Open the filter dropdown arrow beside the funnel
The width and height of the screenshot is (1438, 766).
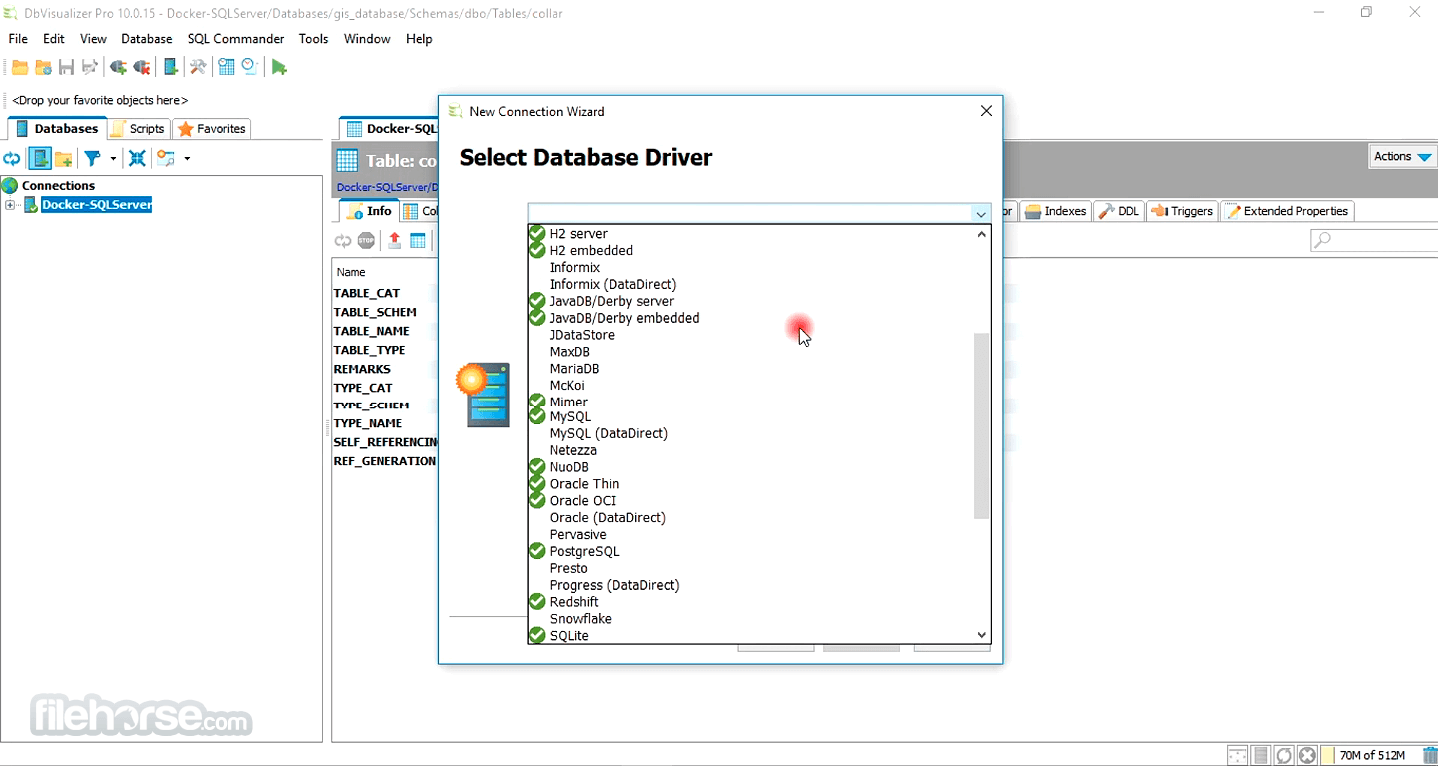click(113, 158)
